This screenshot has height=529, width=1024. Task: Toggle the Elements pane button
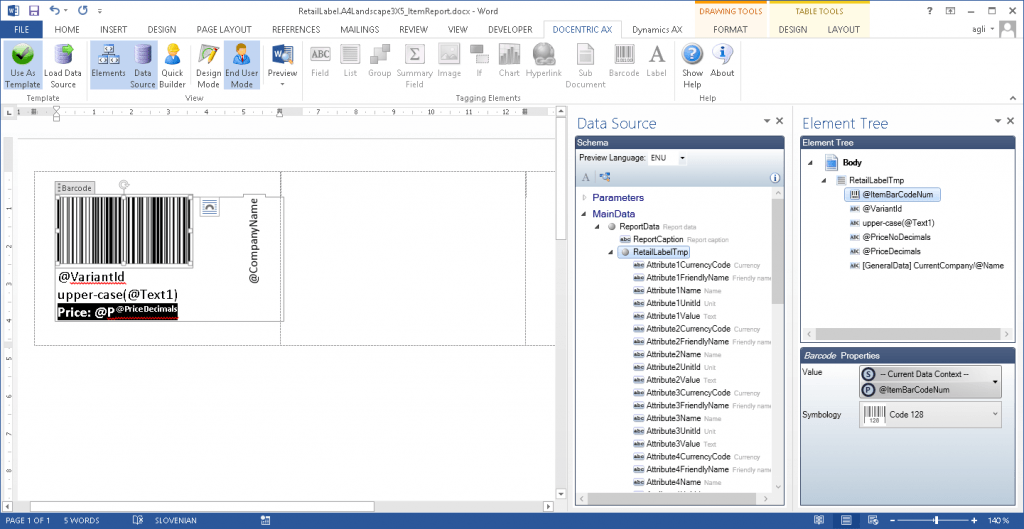(108, 65)
